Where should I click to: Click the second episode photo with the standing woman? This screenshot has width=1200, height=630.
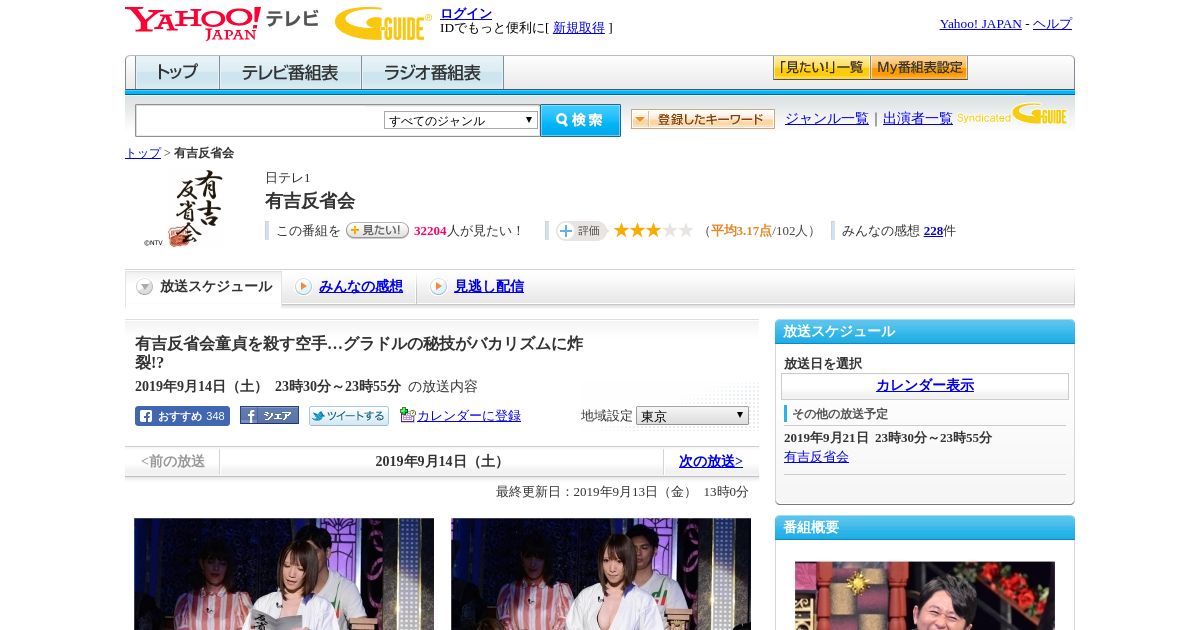(x=601, y=574)
